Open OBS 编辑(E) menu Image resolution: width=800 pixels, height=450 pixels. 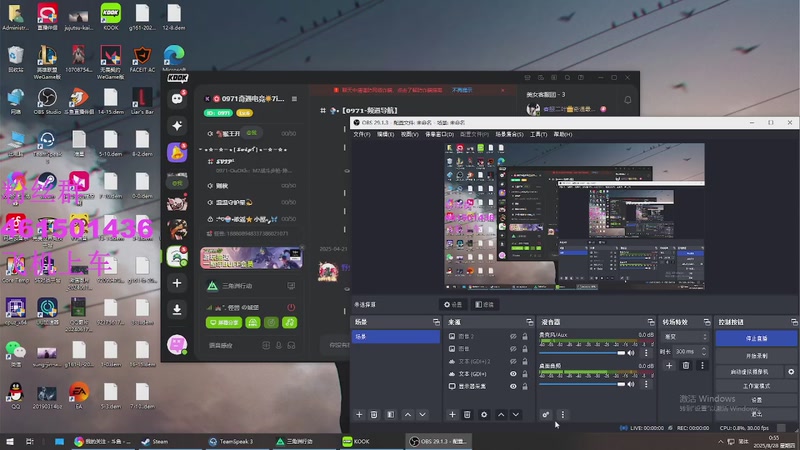385,134
